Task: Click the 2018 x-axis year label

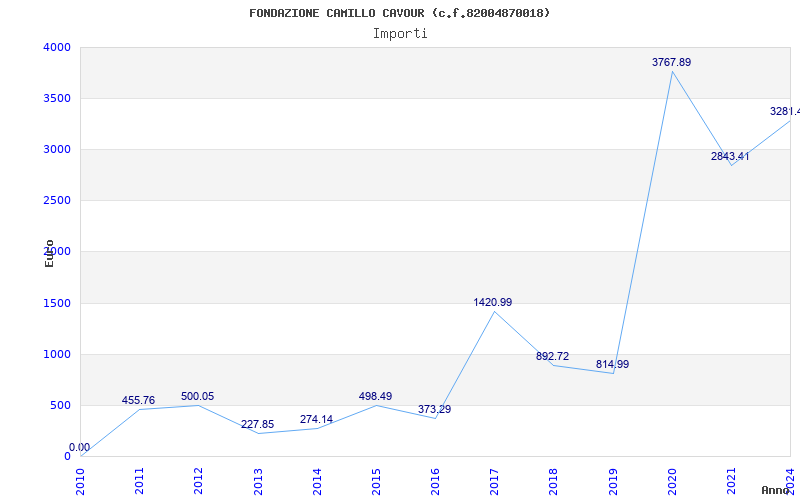Action: (x=554, y=481)
